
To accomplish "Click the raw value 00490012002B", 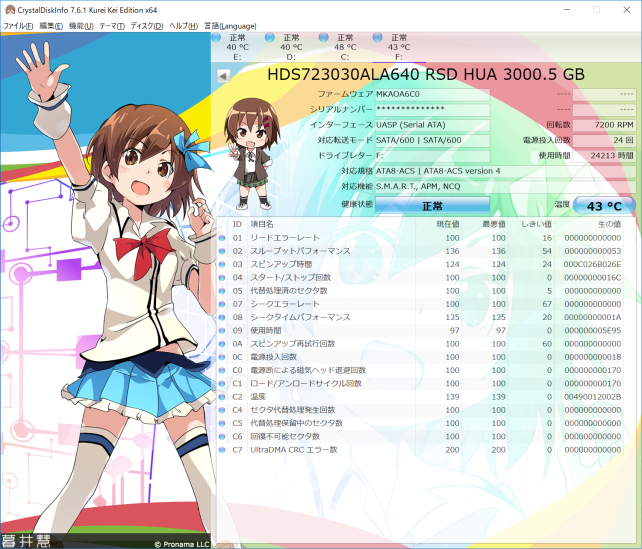I will [592, 397].
